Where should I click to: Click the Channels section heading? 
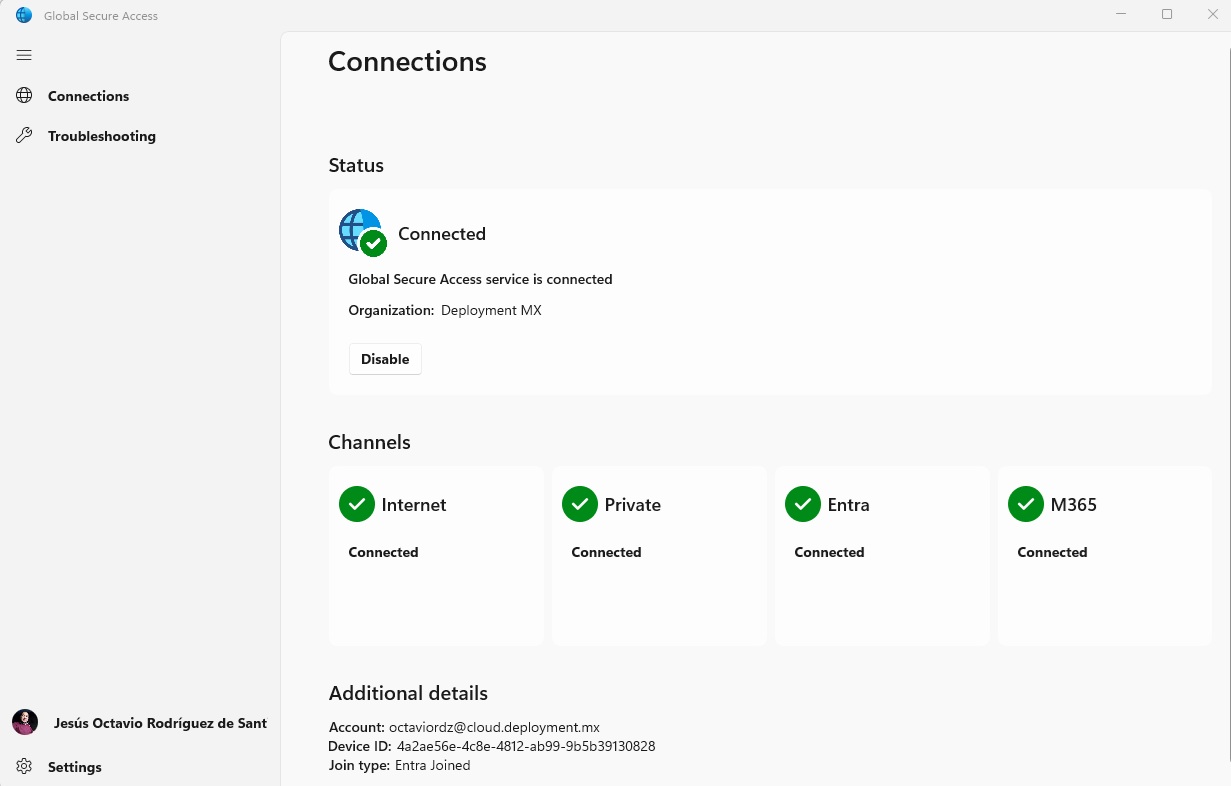coord(369,442)
